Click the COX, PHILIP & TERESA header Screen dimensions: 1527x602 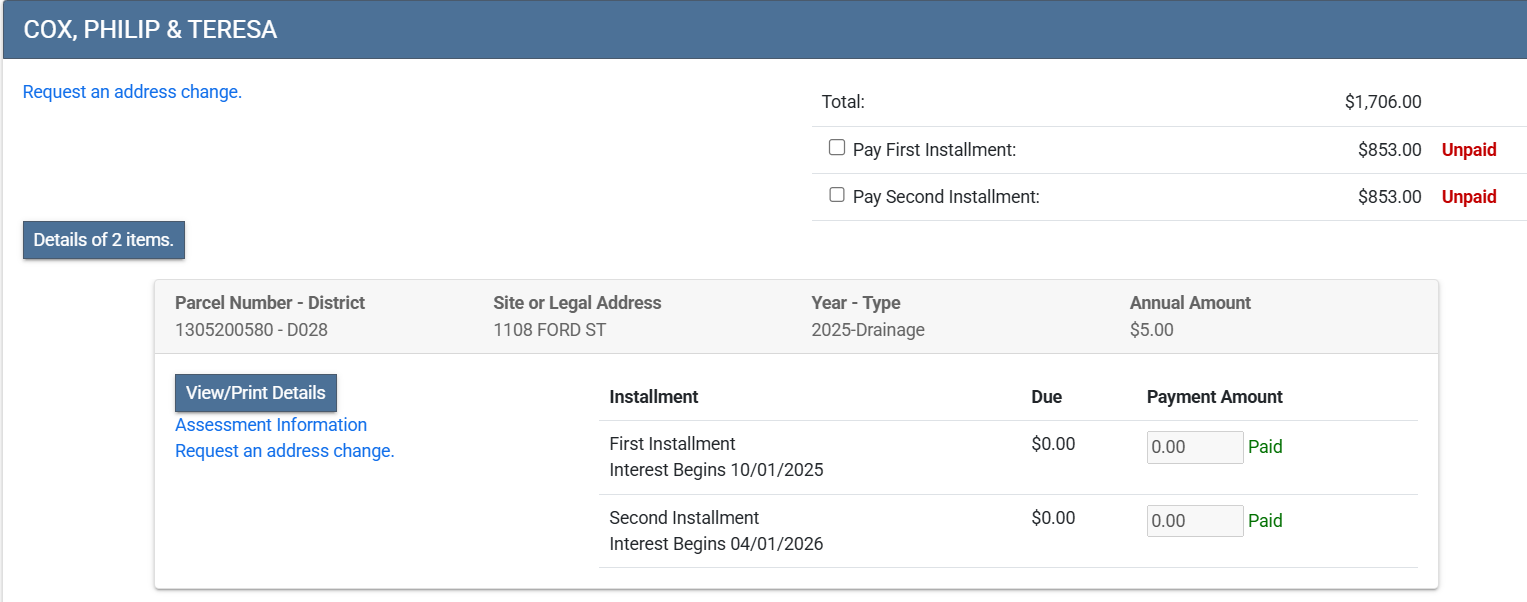150,30
